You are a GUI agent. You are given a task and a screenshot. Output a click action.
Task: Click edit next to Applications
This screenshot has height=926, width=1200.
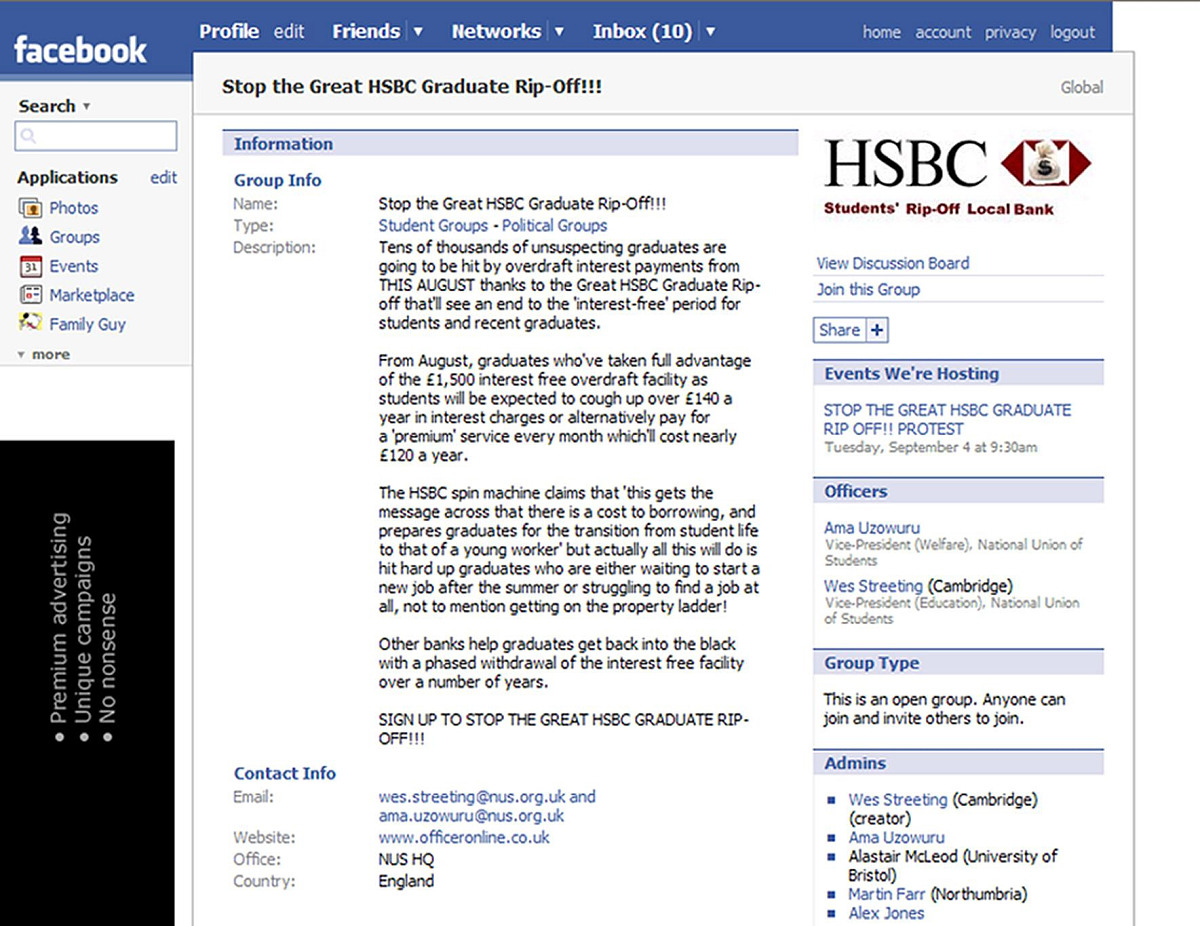pyautogui.click(x=164, y=177)
